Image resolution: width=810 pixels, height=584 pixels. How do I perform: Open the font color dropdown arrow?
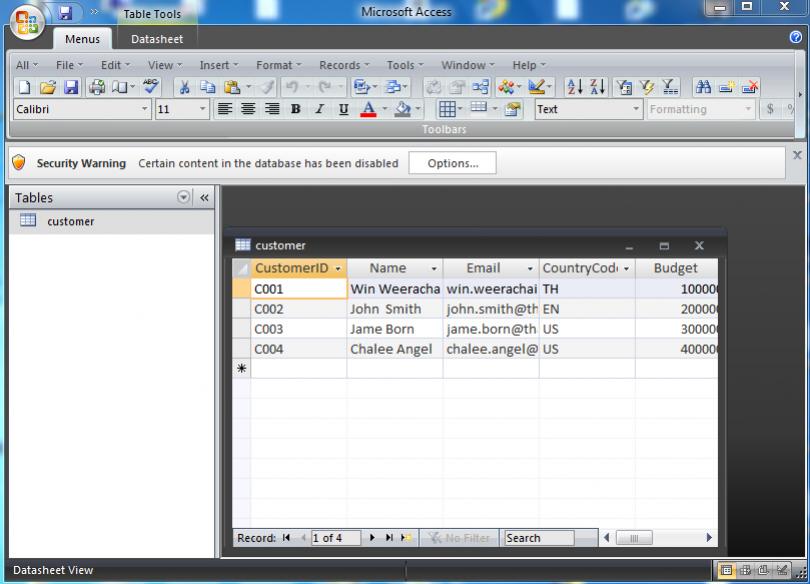pos(385,109)
